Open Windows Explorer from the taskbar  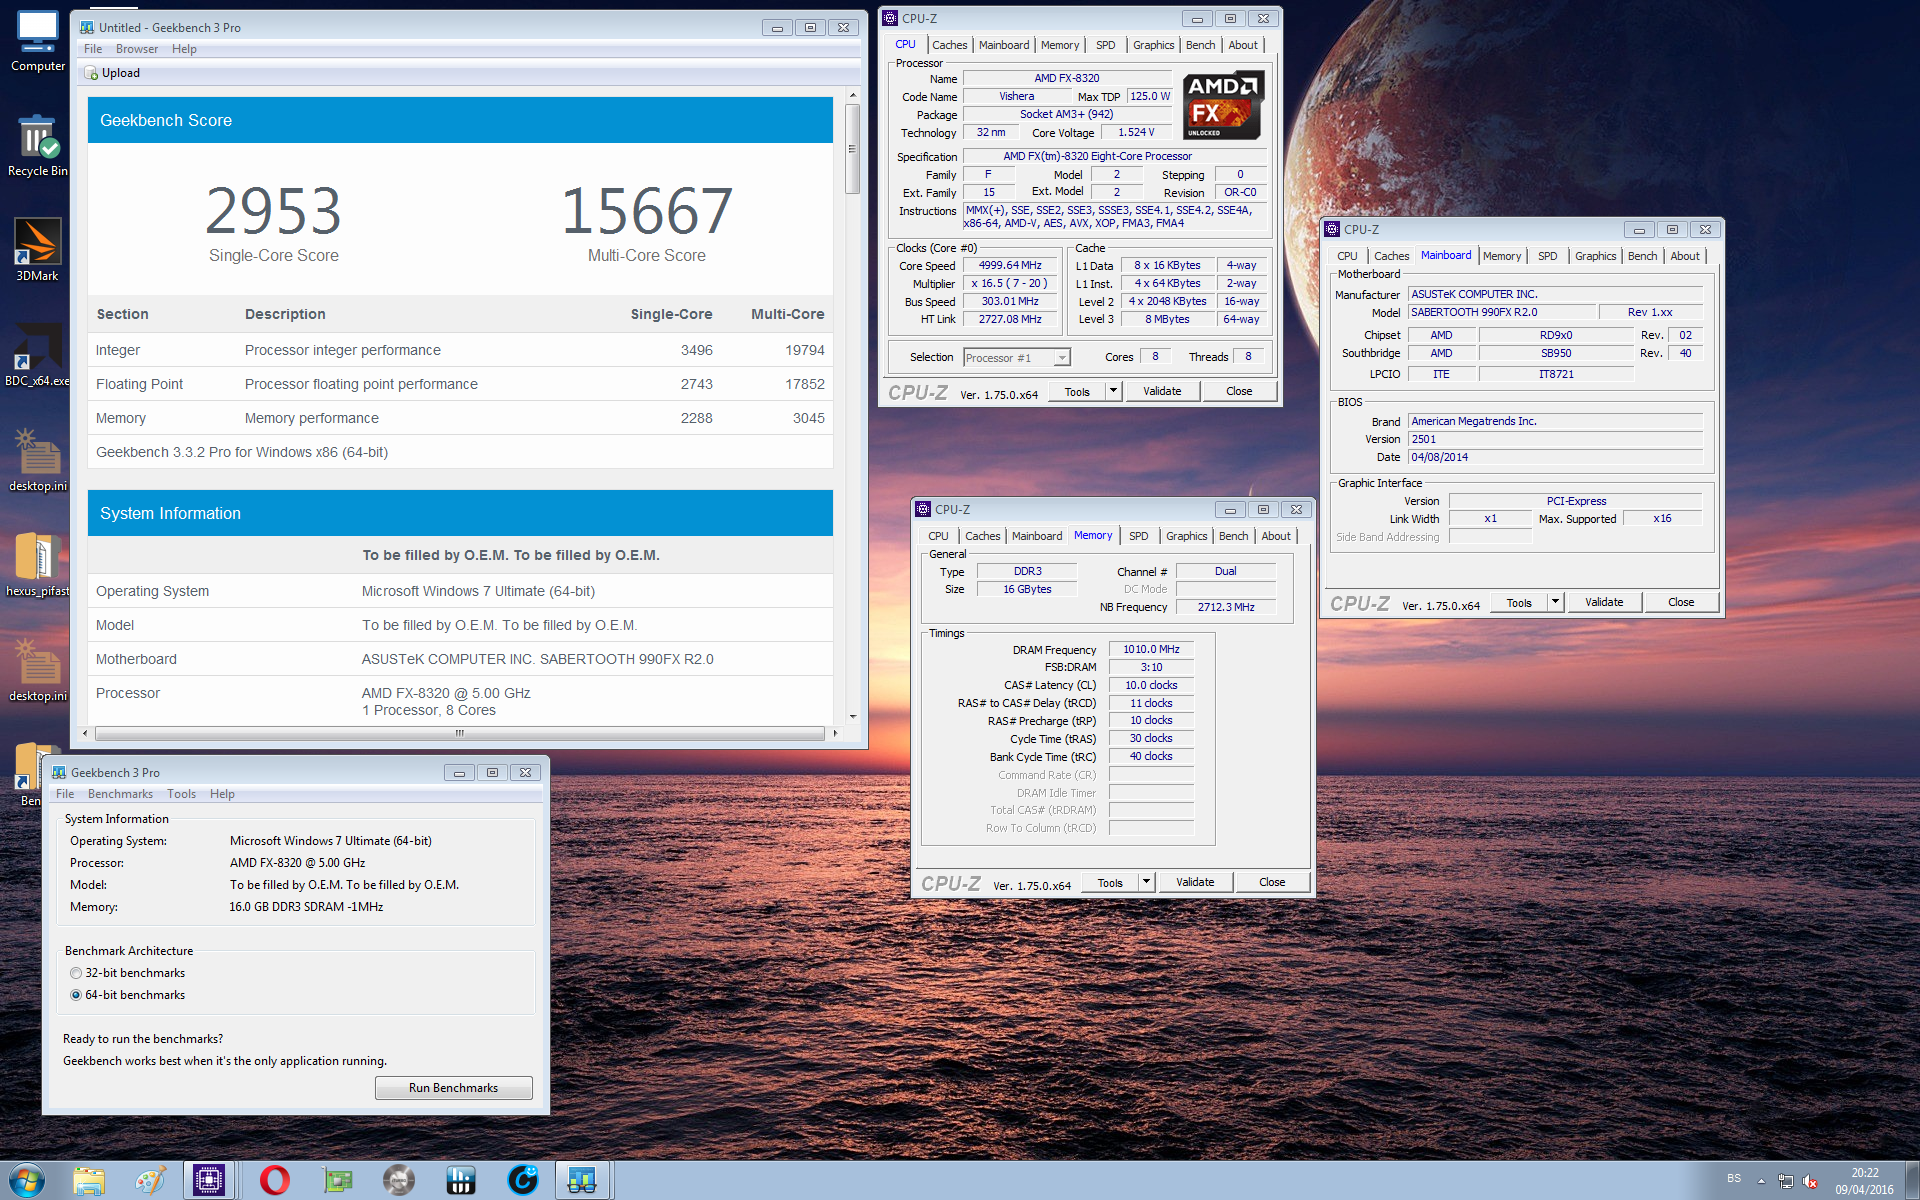pyautogui.click(x=89, y=1181)
